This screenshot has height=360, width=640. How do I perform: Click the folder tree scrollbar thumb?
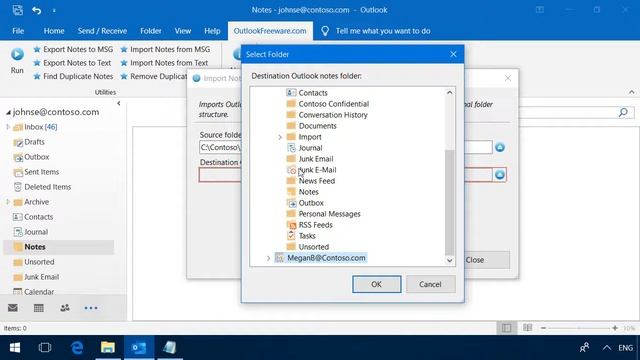449,202
